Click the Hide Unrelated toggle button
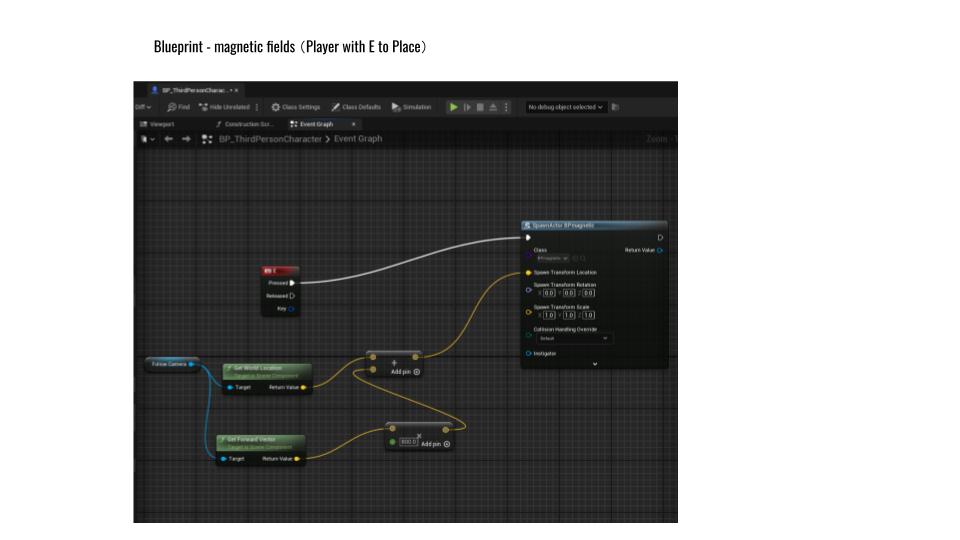Screen dimensions: 960x540 226,107
